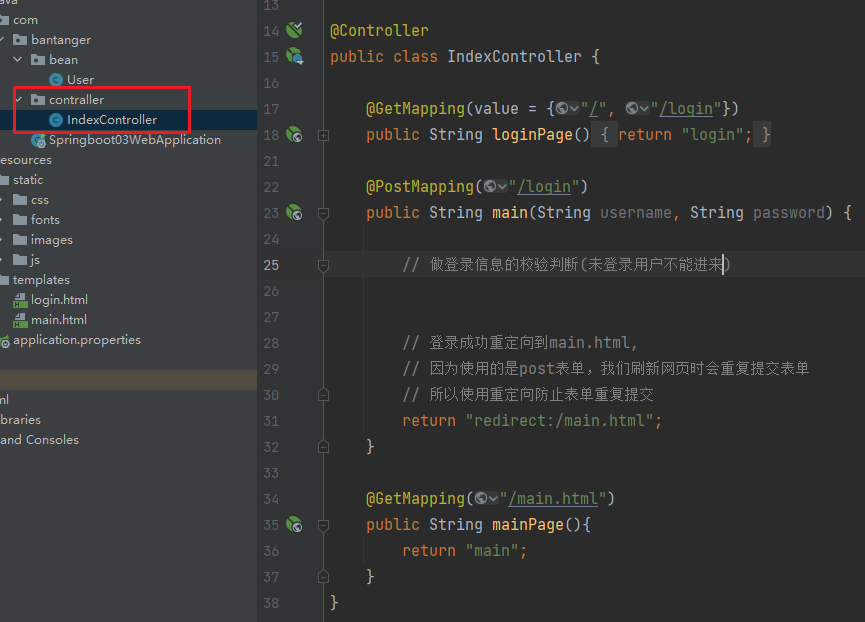865x622 pixels.
Task: Click line number 25 in the gutter
Action: click(x=271, y=265)
